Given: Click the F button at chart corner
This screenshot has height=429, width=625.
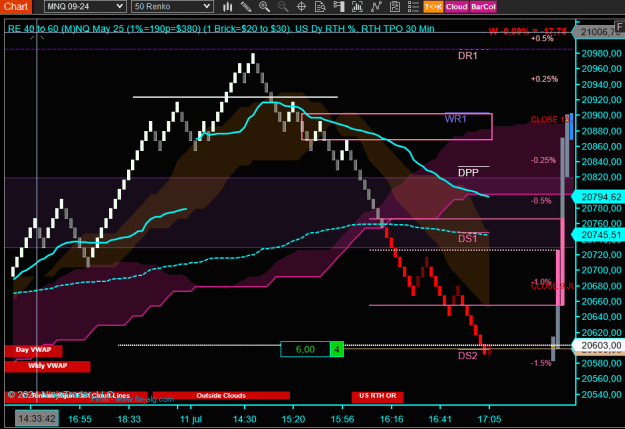Looking at the screenshot, I should click(x=620, y=27).
